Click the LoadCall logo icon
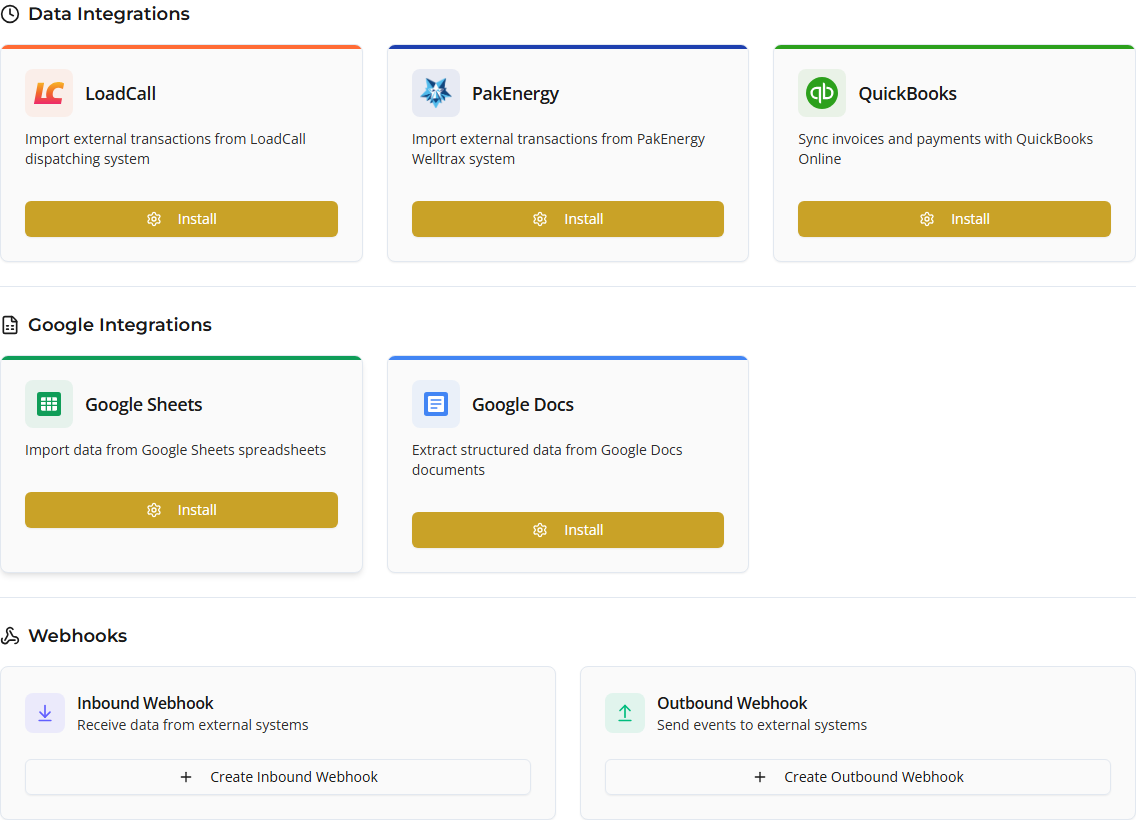The width and height of the screenshot is (1136, 820). click(x=49, y=93)
